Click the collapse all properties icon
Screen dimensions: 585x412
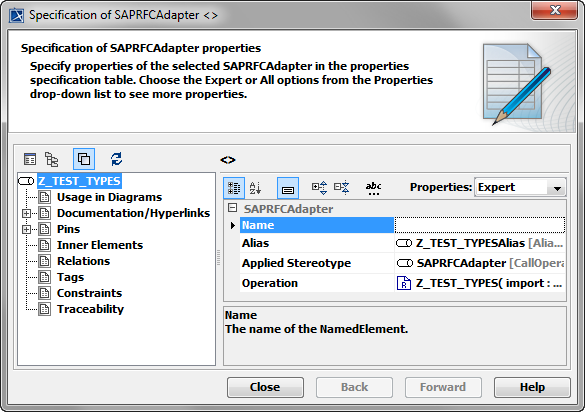pos(341,188)
